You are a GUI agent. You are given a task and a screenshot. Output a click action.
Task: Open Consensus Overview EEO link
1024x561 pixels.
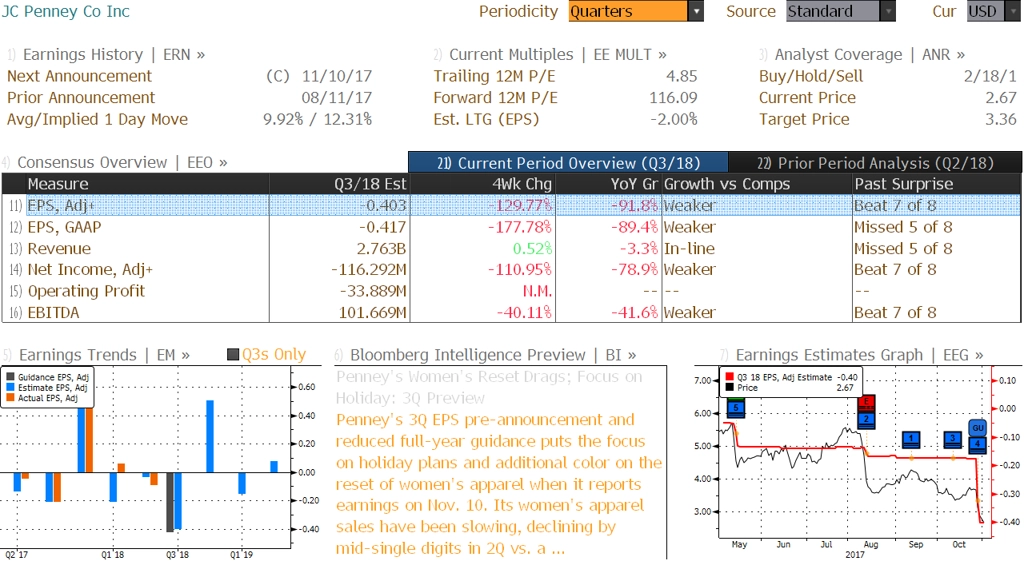(122, 162)
